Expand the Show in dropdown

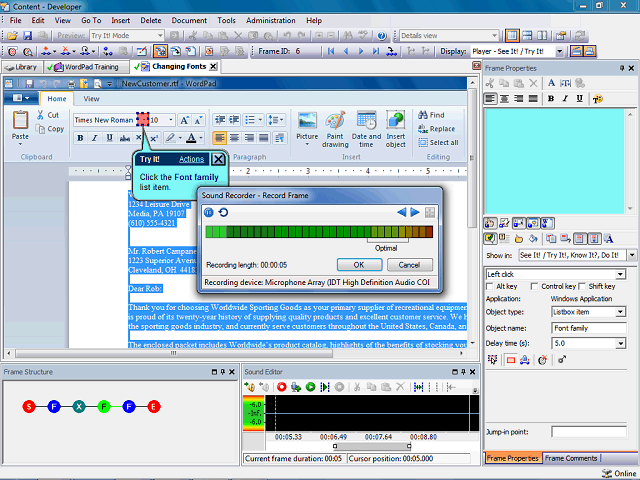632,256
